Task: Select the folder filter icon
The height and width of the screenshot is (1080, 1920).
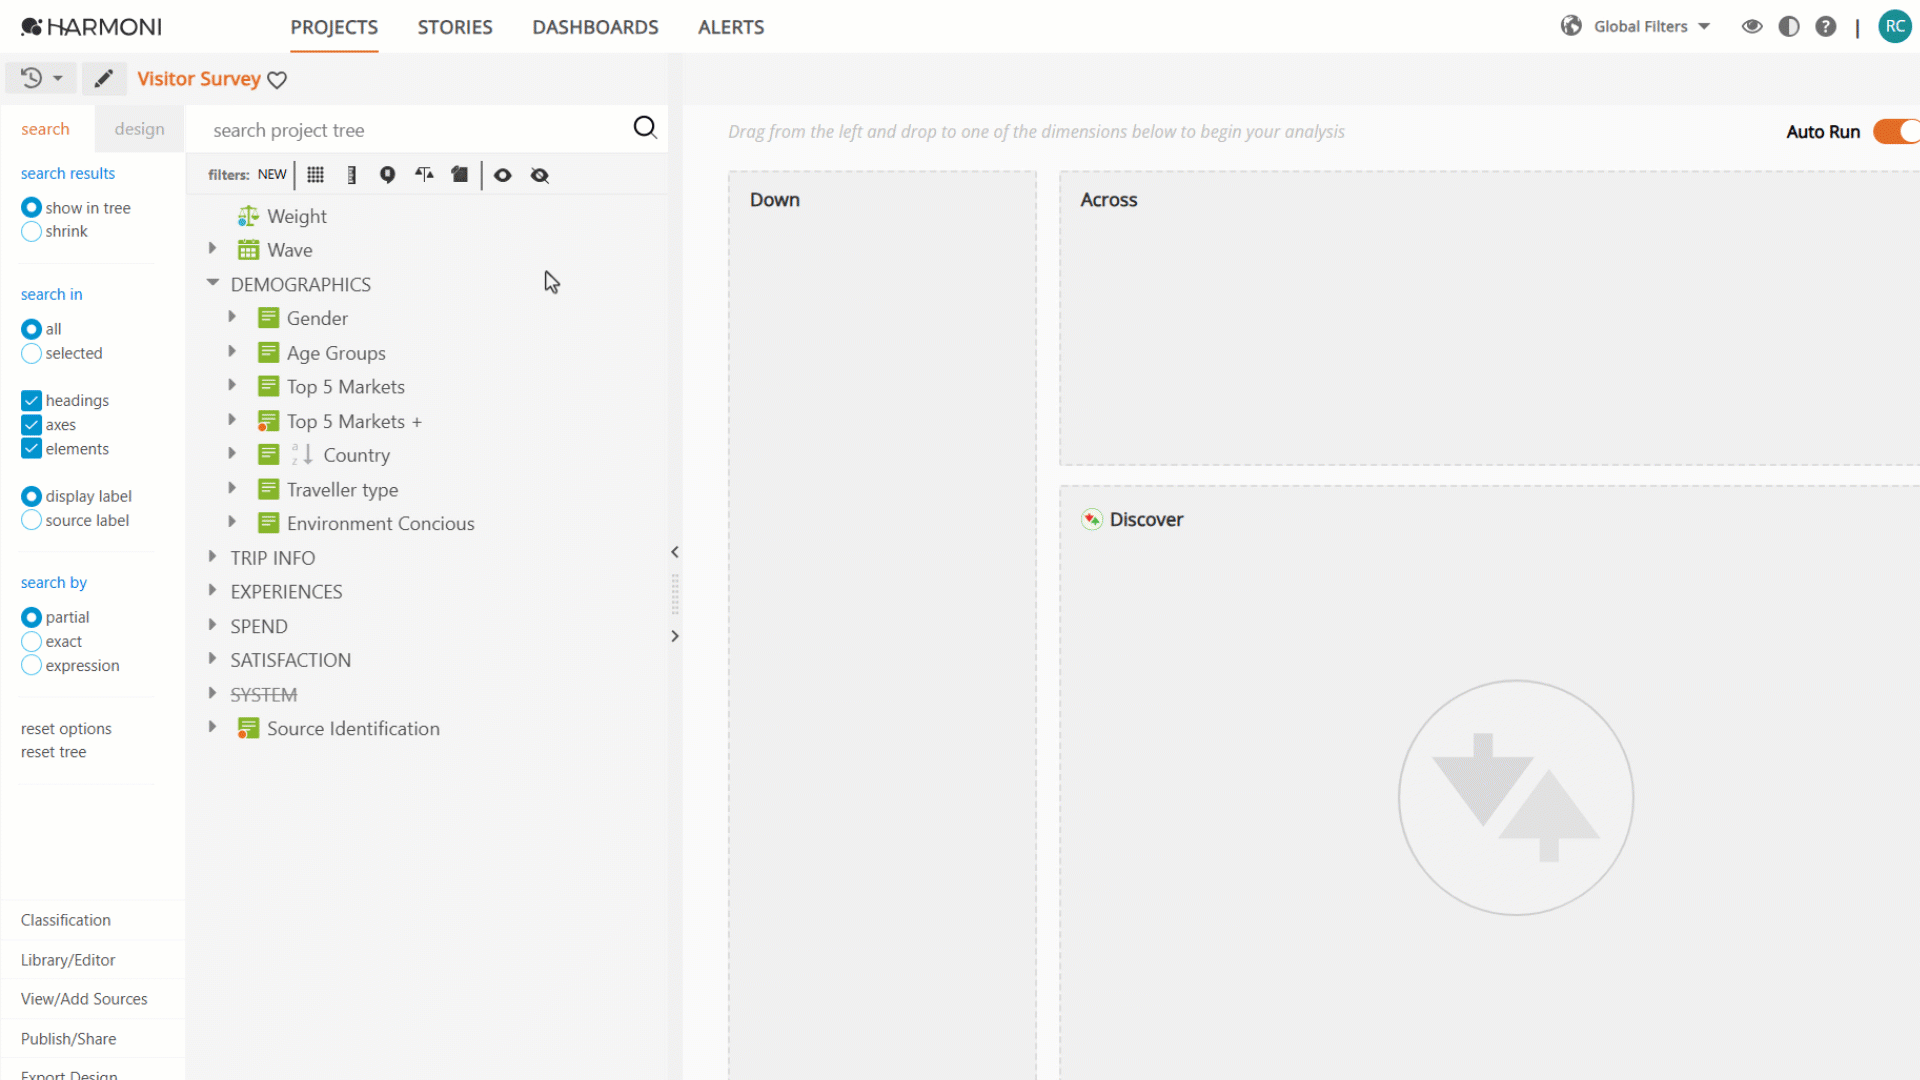Action: pos(459,175)
